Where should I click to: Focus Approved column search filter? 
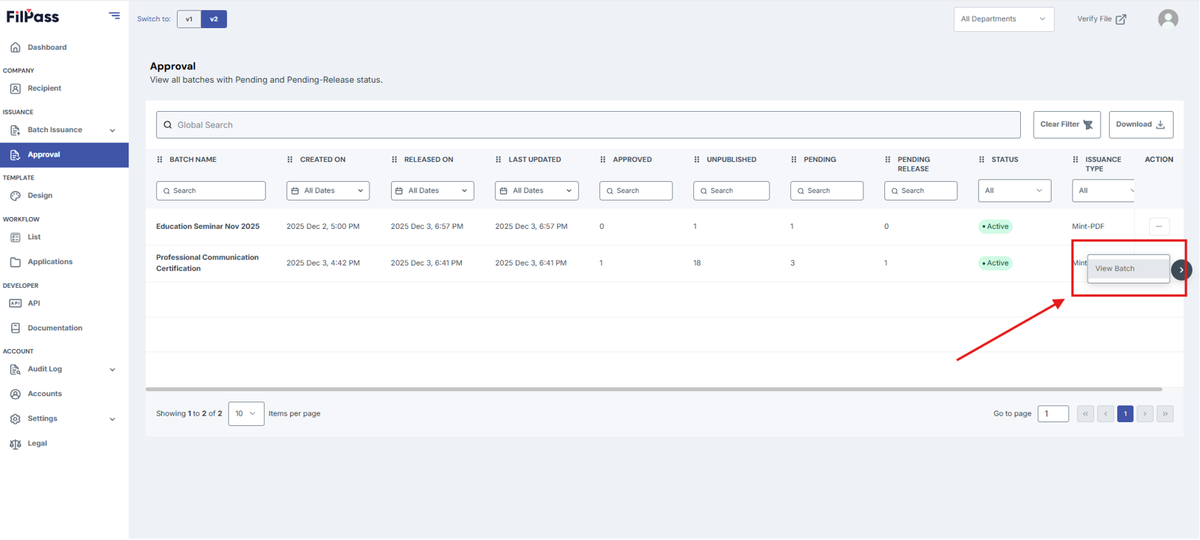pos(636,190)
